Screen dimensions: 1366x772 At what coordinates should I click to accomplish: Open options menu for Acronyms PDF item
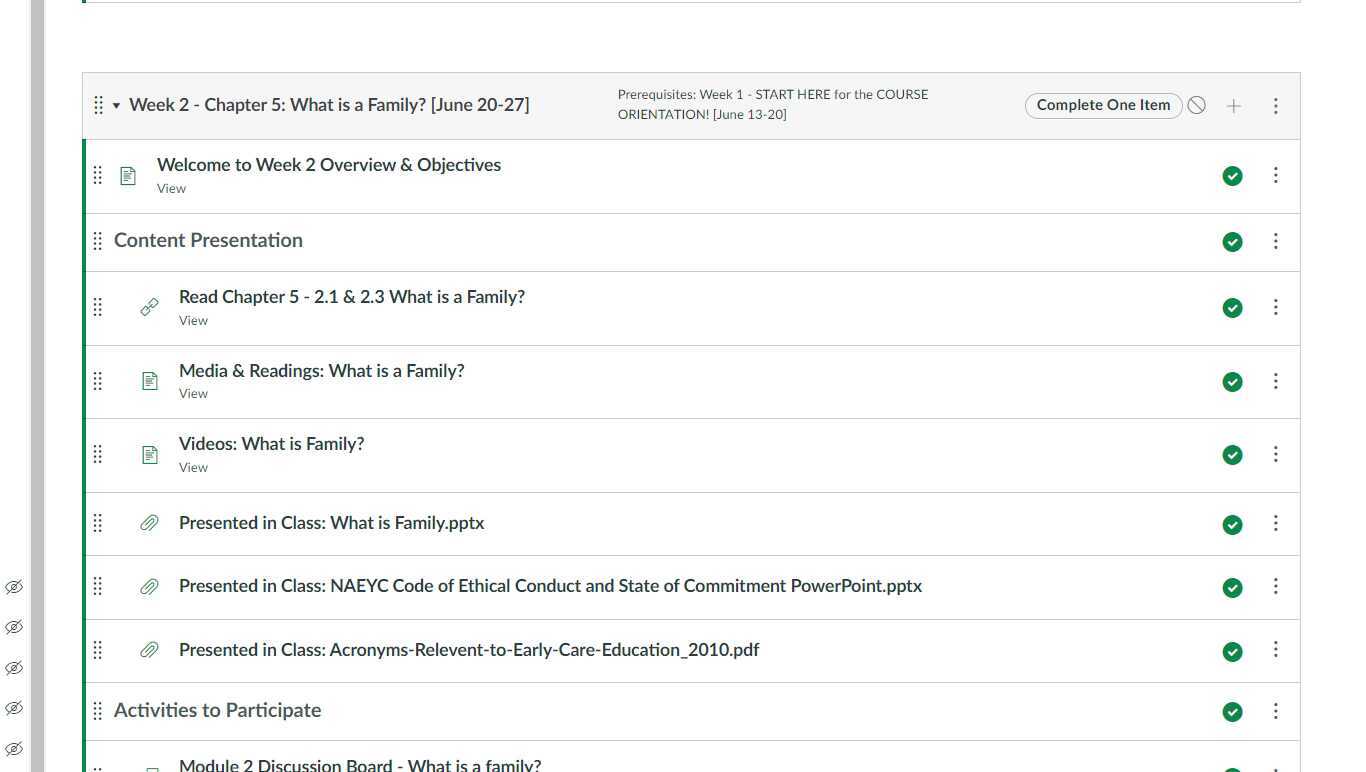point(1275,650)
